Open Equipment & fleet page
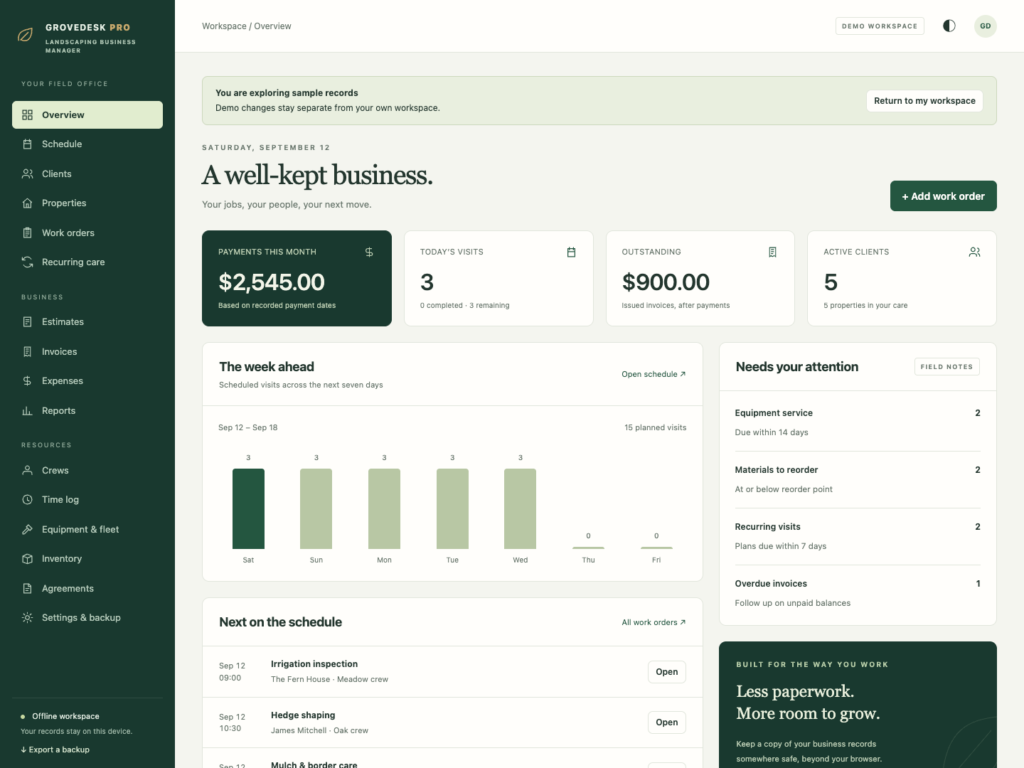This screenshot has height=768, width=1024. click(x=88, y=530)
